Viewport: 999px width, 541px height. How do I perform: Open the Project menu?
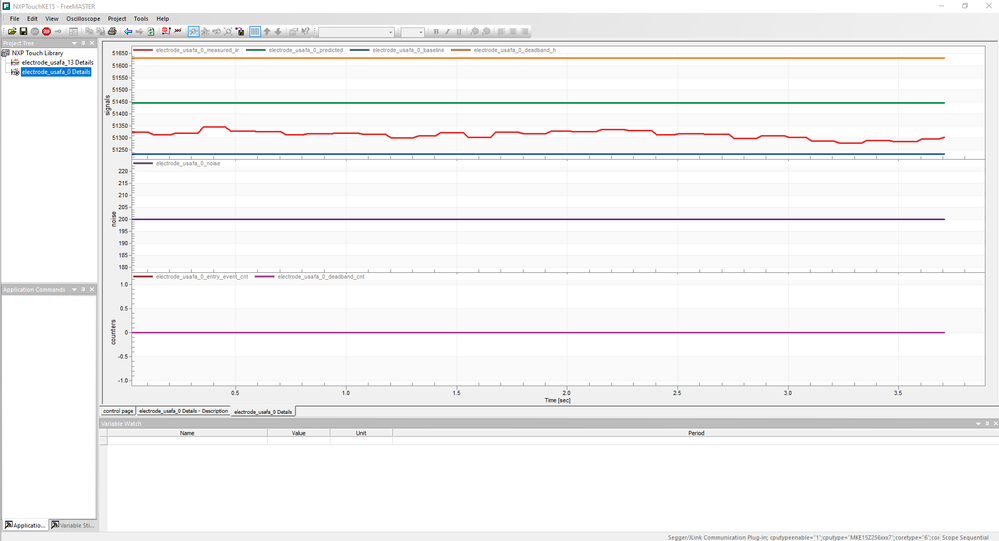point(117,18)
